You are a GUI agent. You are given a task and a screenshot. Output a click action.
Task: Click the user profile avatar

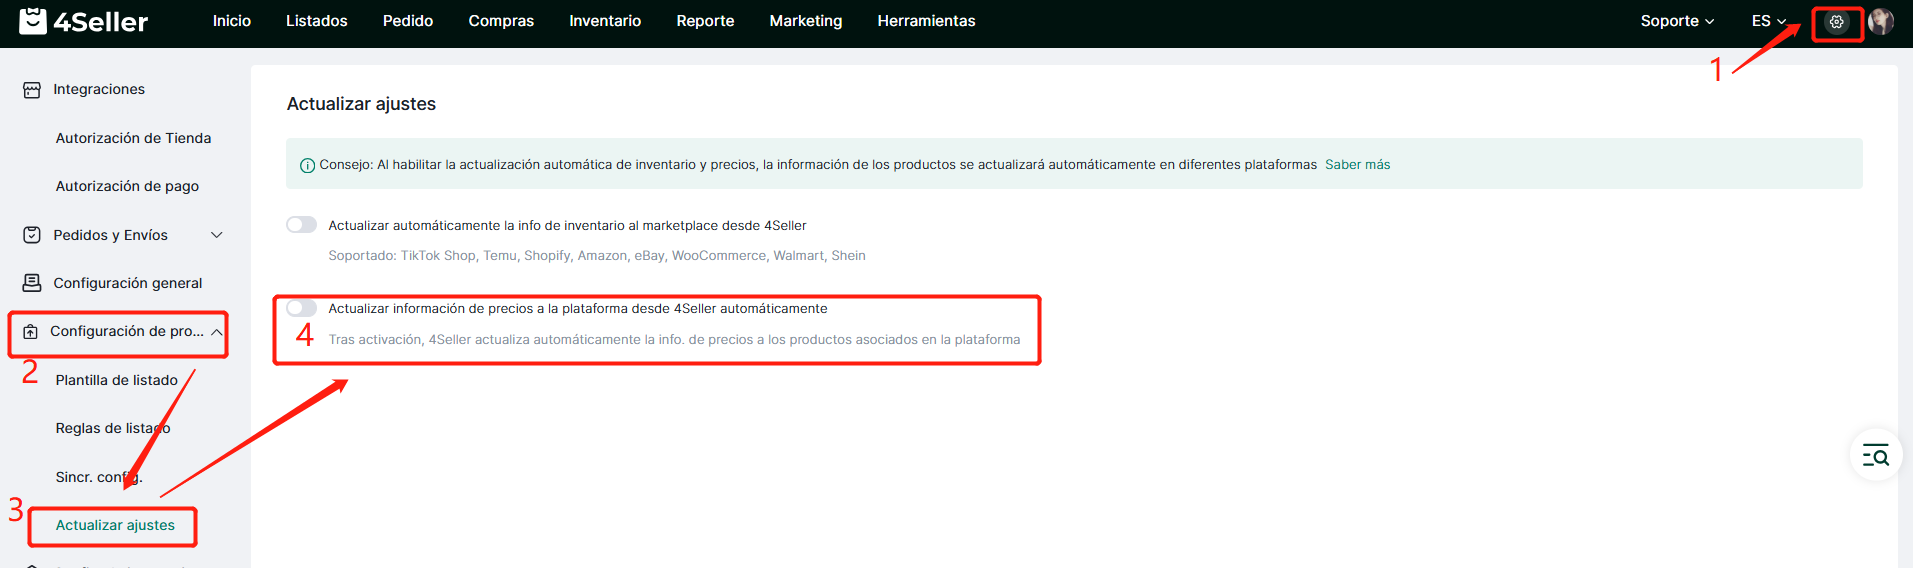(x=1880, y=21)
